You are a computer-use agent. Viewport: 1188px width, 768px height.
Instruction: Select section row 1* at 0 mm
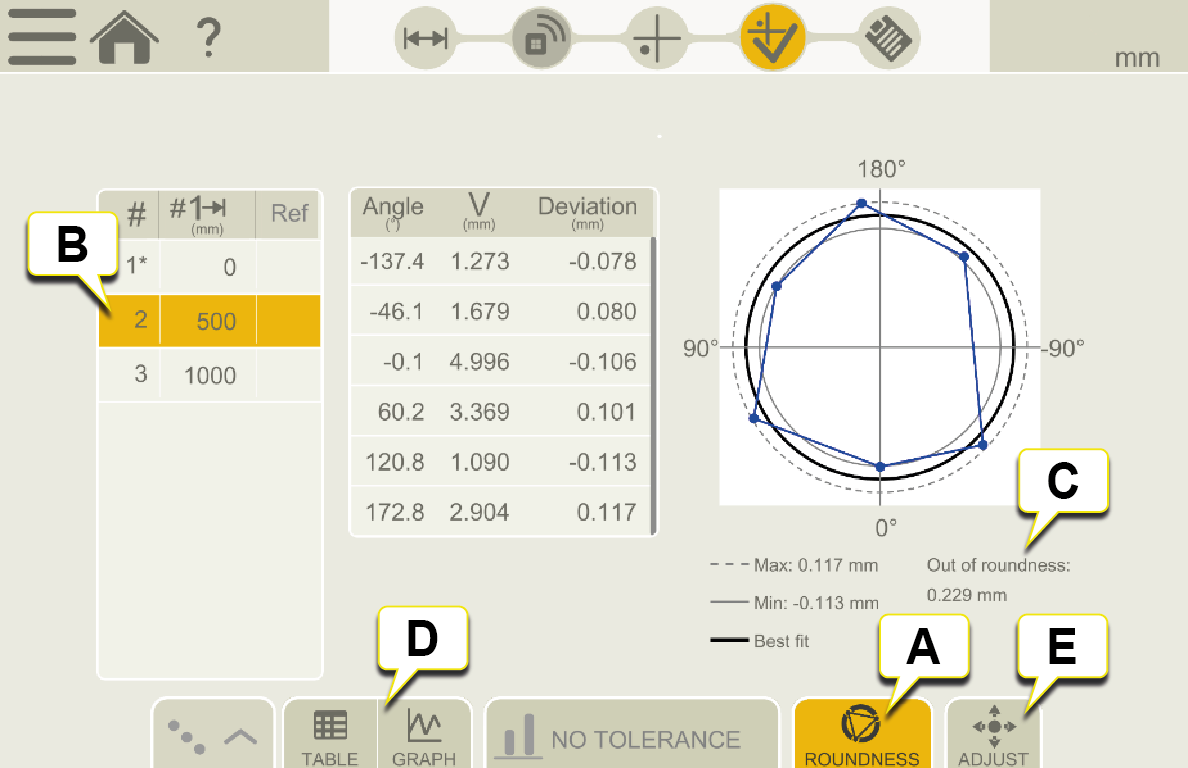[x=209, y=268]
